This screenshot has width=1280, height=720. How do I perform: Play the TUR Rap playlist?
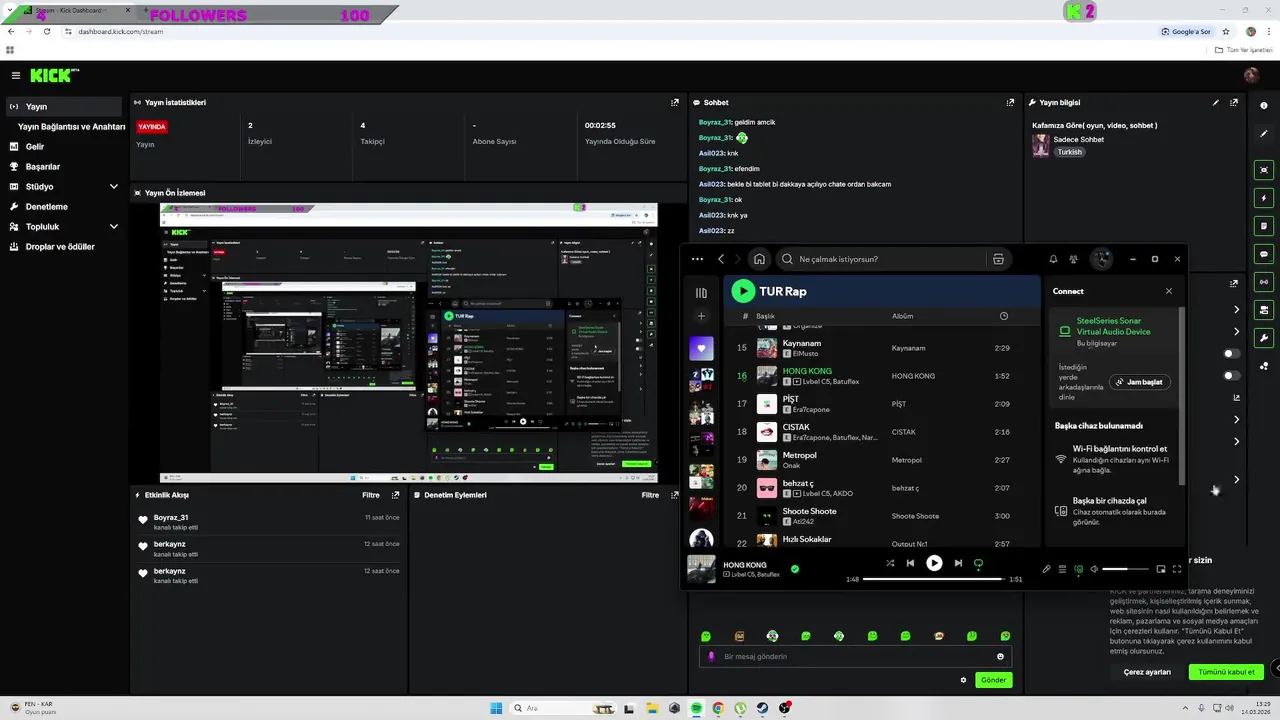tap(742, 291)
